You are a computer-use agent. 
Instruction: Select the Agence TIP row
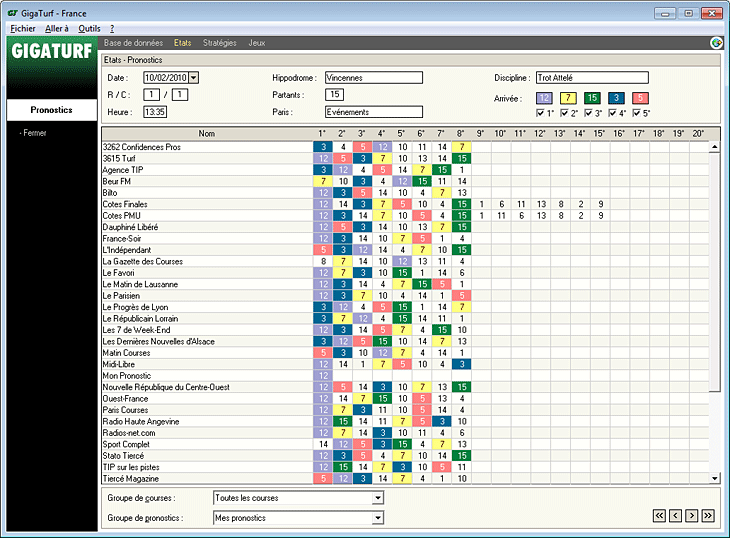(405, 170)
